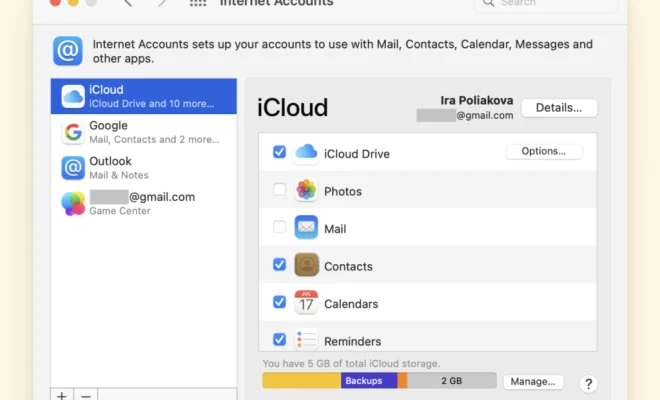Select the iCloud account in sidebar
Screen dimensions: 660x400
[144, 96]
